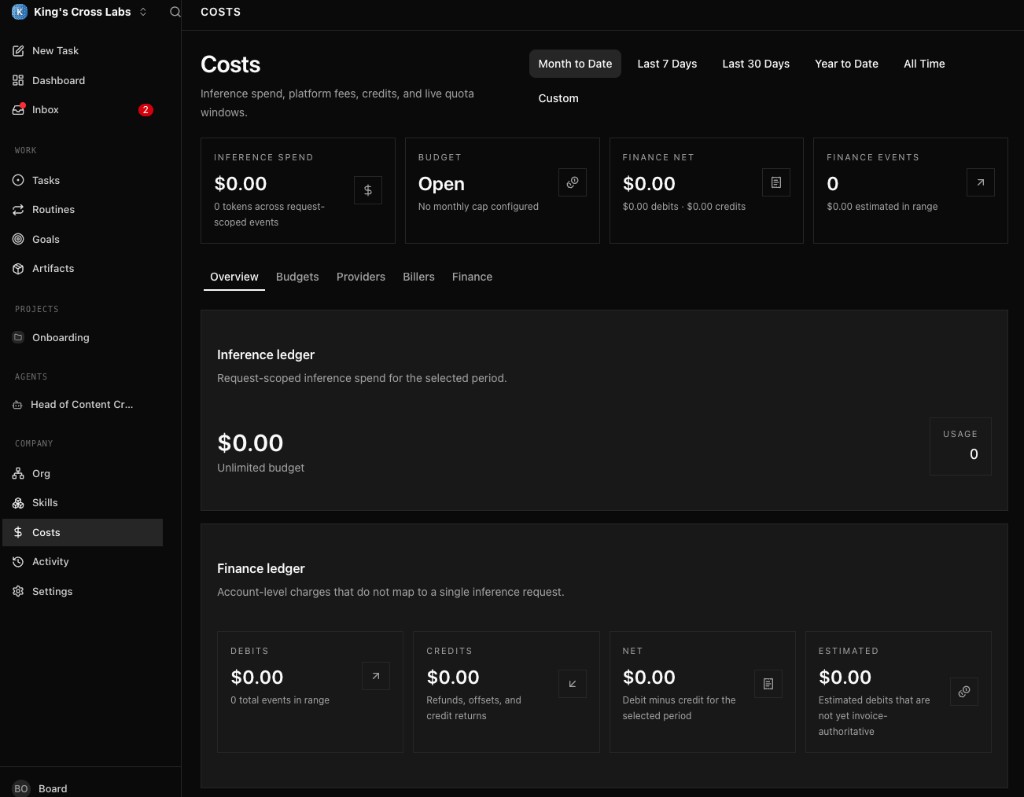Click the Settings gear icon
Viewport: 1024px width, 797px height.
click(18, 591)
